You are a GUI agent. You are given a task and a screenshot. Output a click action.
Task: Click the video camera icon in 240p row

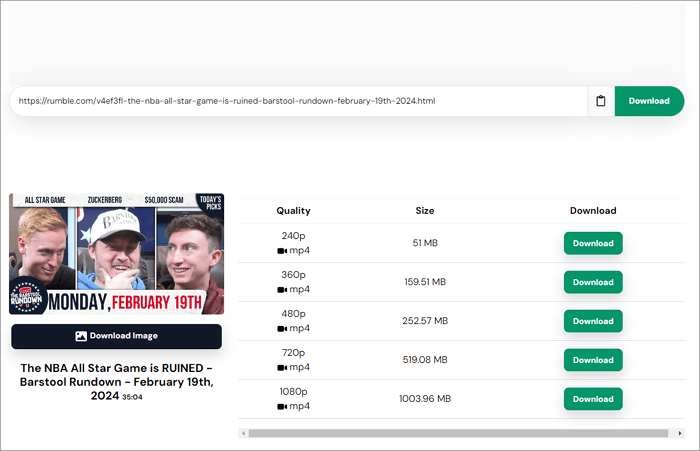282,251
